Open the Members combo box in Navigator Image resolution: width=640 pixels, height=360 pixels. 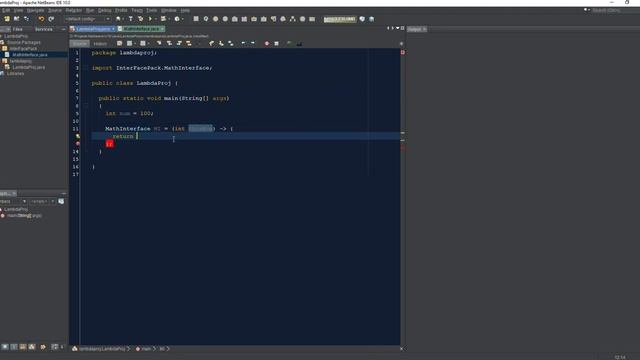(13, 202)
